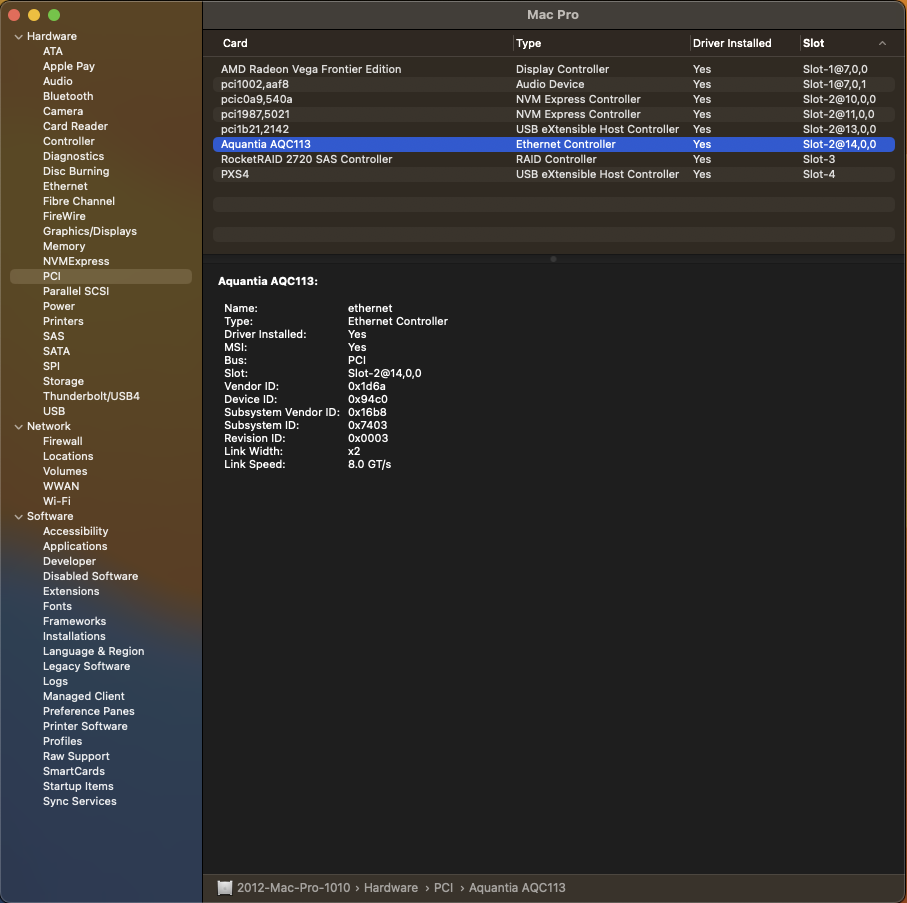Screen dimensions: 907x903
Task: Click the Subsystem ID value 0x7403
Action: click(x=367, y=426)
